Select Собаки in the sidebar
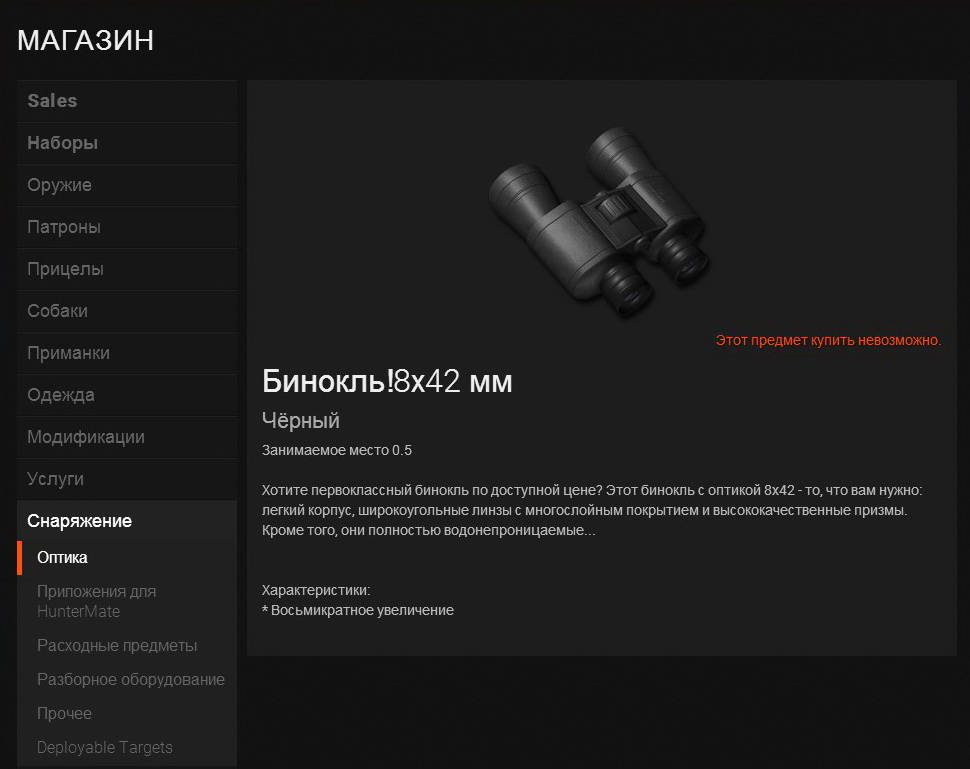This screenshot has width=970, height=769. (127, 311)
